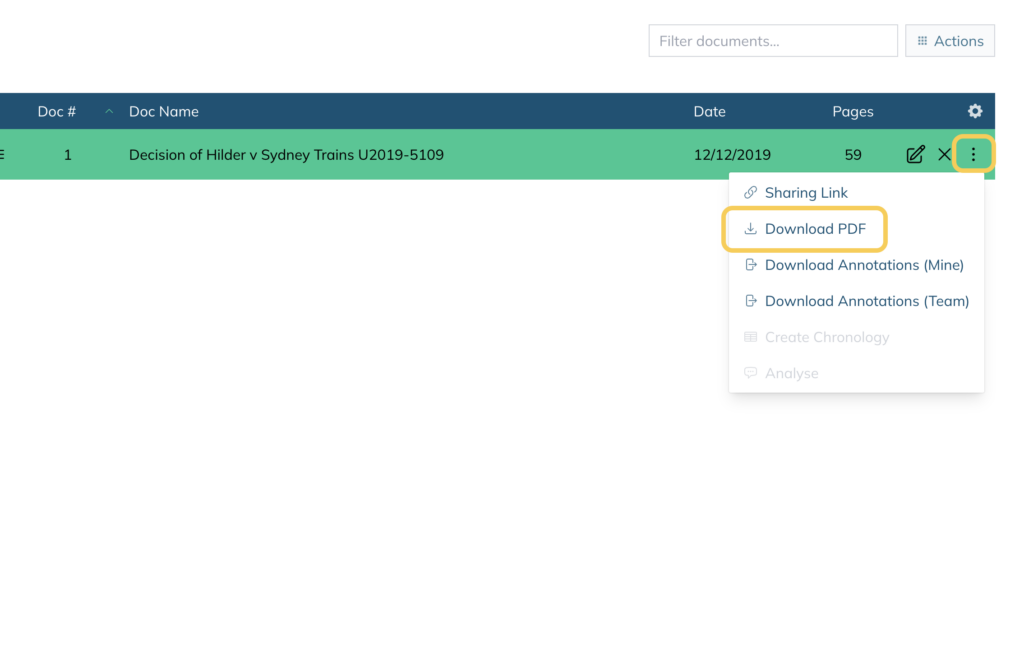Click the date 12/12/2019 cell
The image size is (1024, 658).
tap(732, 155)
